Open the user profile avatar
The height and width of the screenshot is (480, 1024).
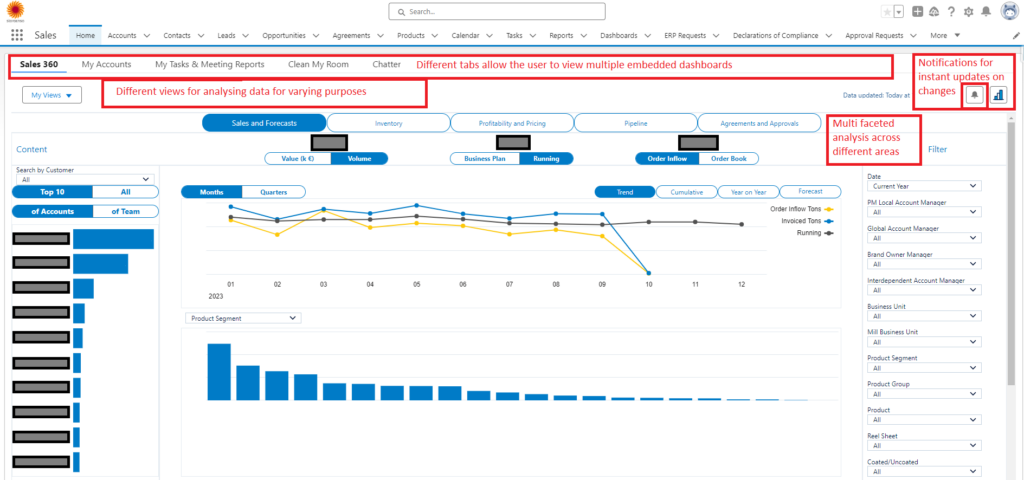tap(1010, 12)
